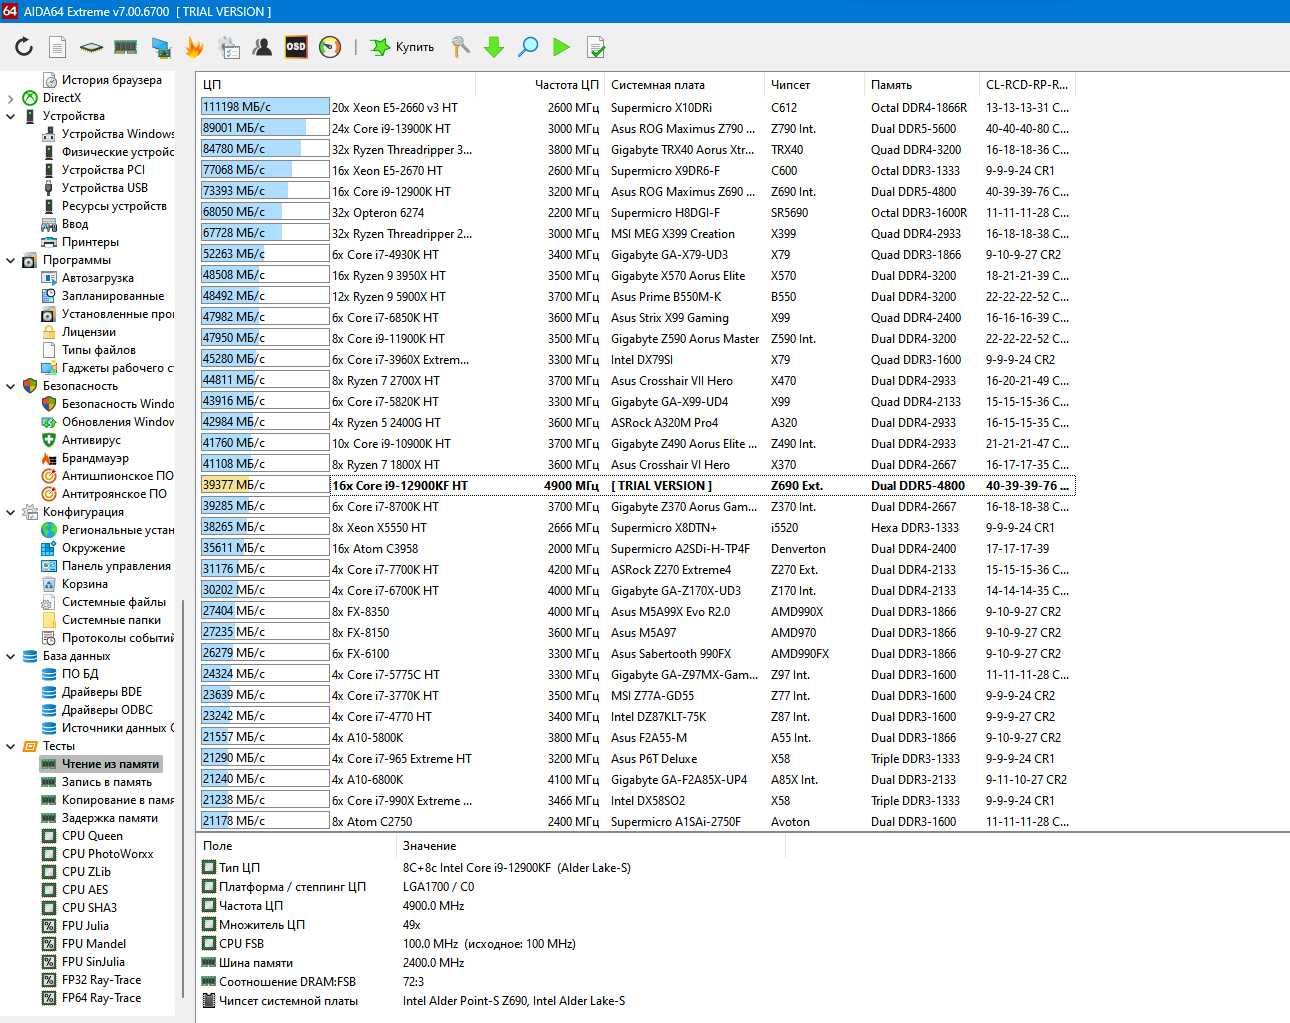Select Копирование в память test
Image resolution: width=1290 pixels, height=1023 pixels.
click(x=117, y=800)
